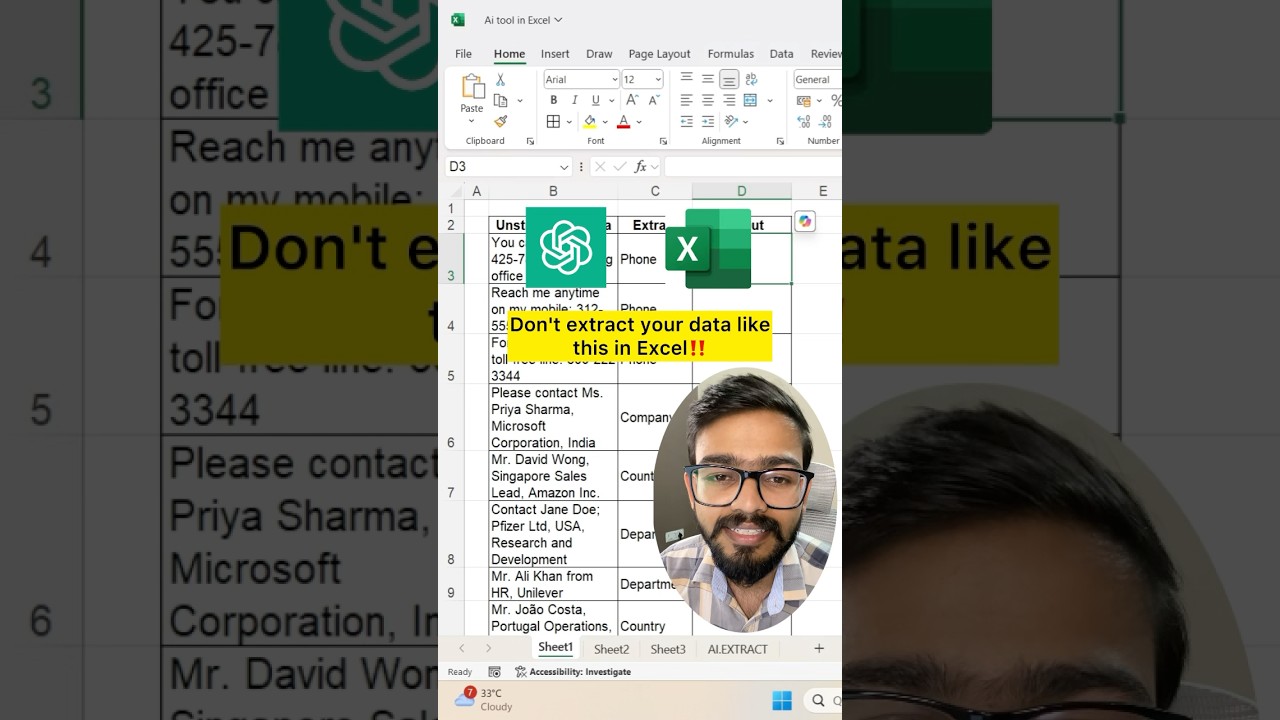Open underline style dropdown arrow
Image resolution: width=1280 pixels, height=720 pixels.
point(610,100)
